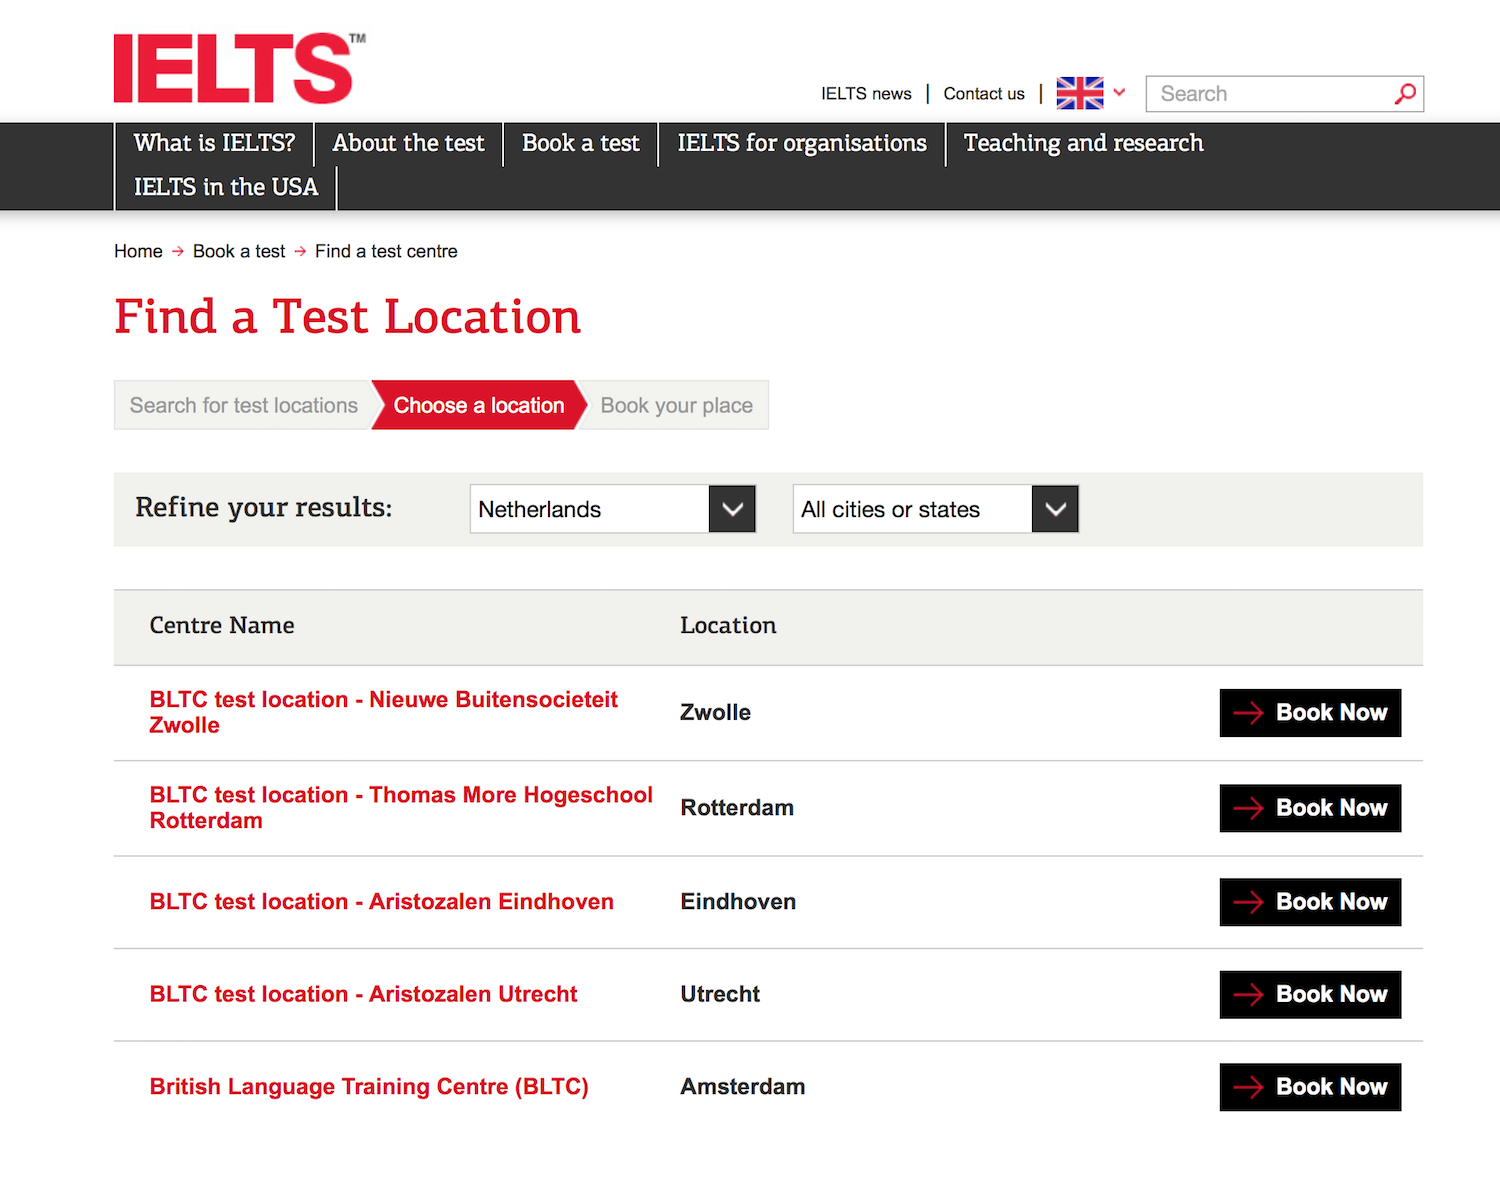Open the IELTS news link
Screen dimensions: 1500x1194
866,94
